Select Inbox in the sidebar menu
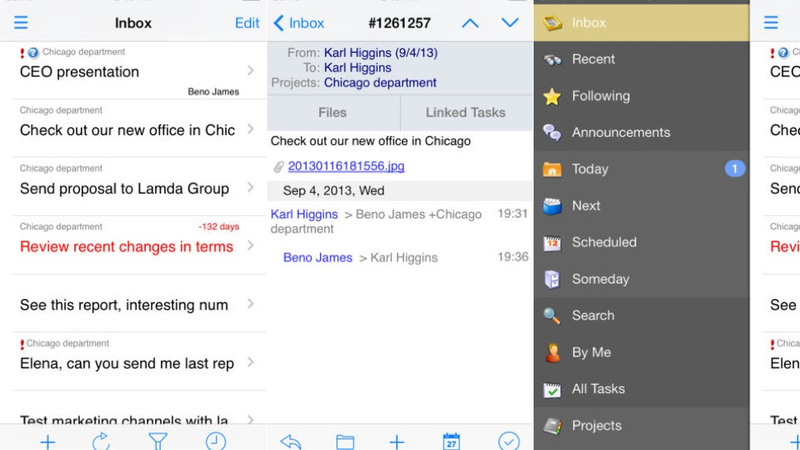 point(641,23)
